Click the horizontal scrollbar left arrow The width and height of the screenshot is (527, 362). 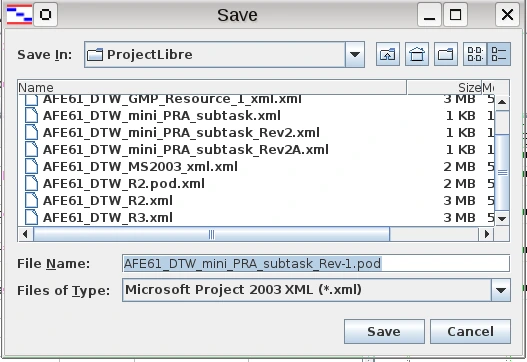pos(25,234)
